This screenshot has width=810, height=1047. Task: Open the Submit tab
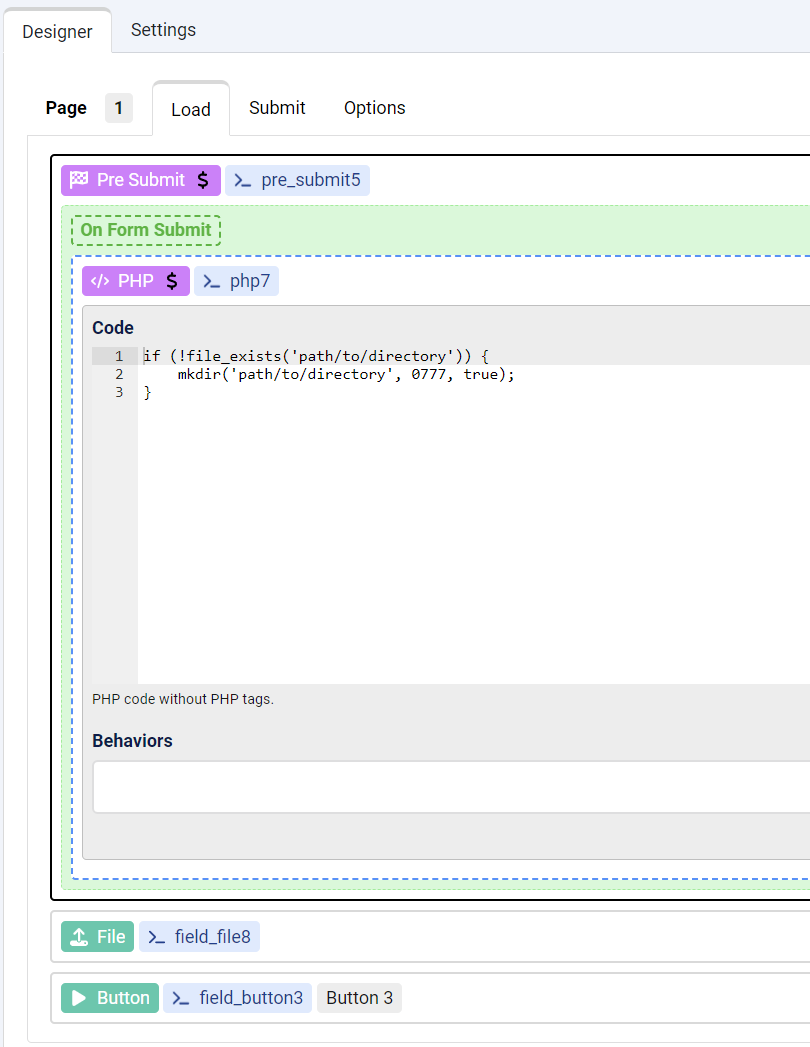277,108
